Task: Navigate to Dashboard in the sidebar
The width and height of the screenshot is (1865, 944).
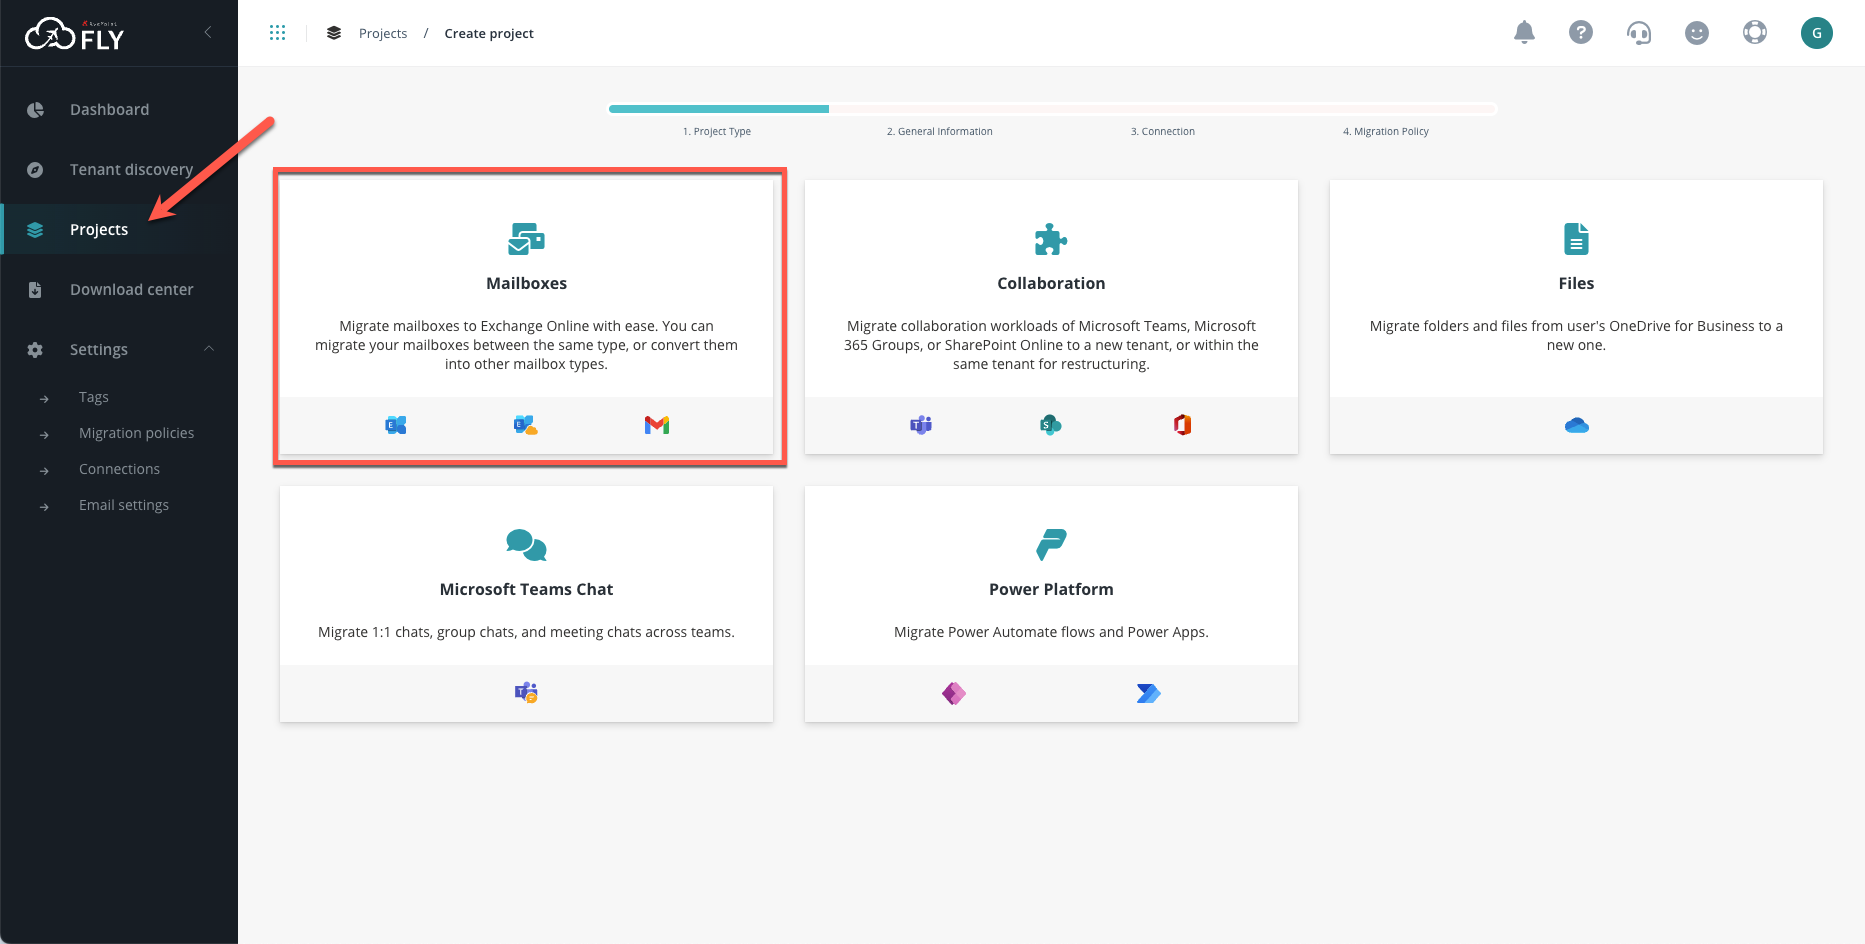Action: click(109, 109)
